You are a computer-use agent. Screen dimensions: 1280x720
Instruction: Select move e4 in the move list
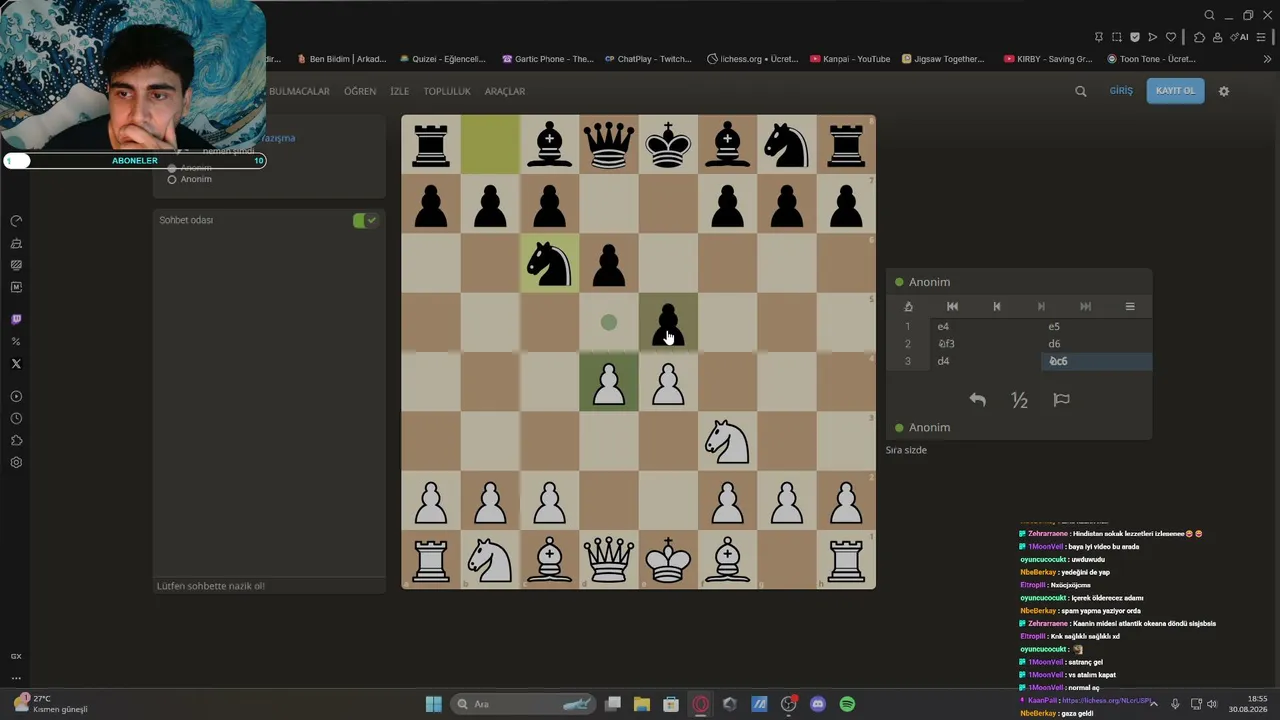click(x=986, y=326)
